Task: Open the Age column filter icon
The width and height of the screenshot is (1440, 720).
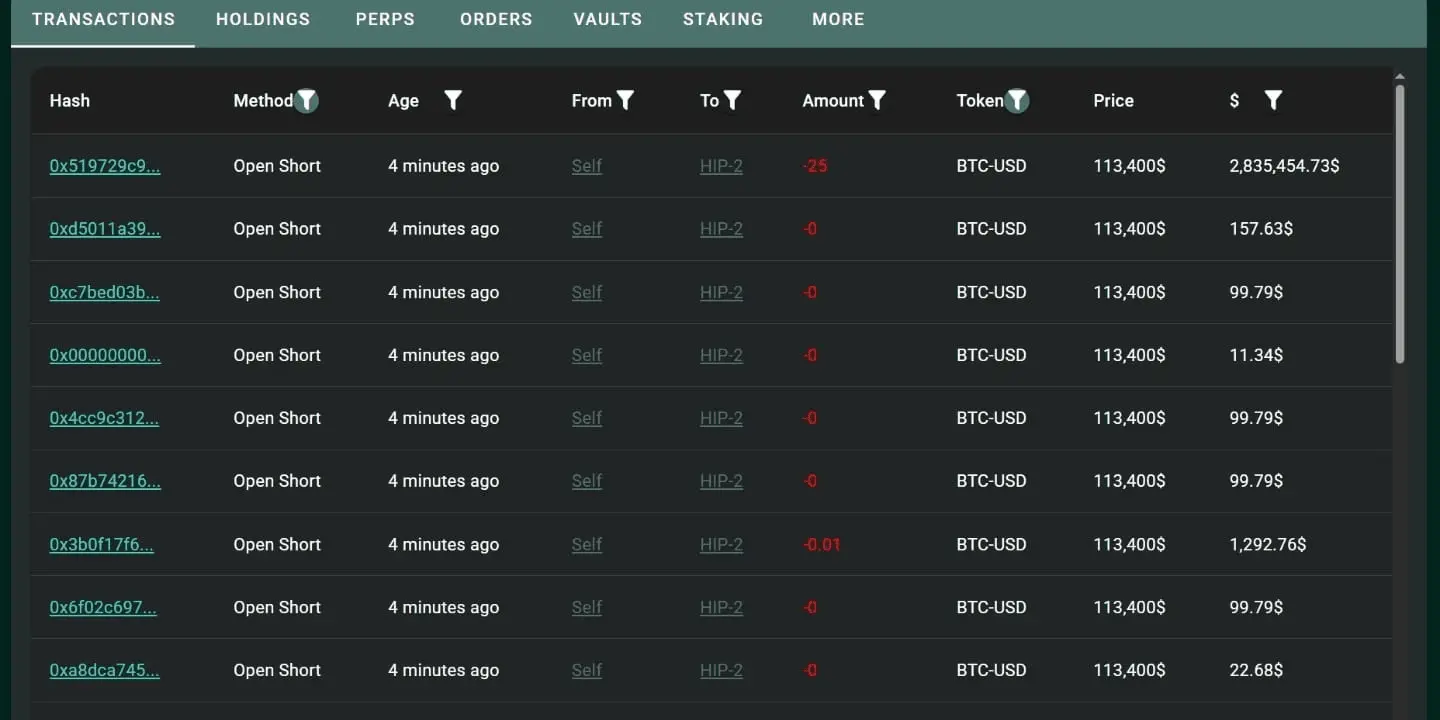Action: point(453,100)
